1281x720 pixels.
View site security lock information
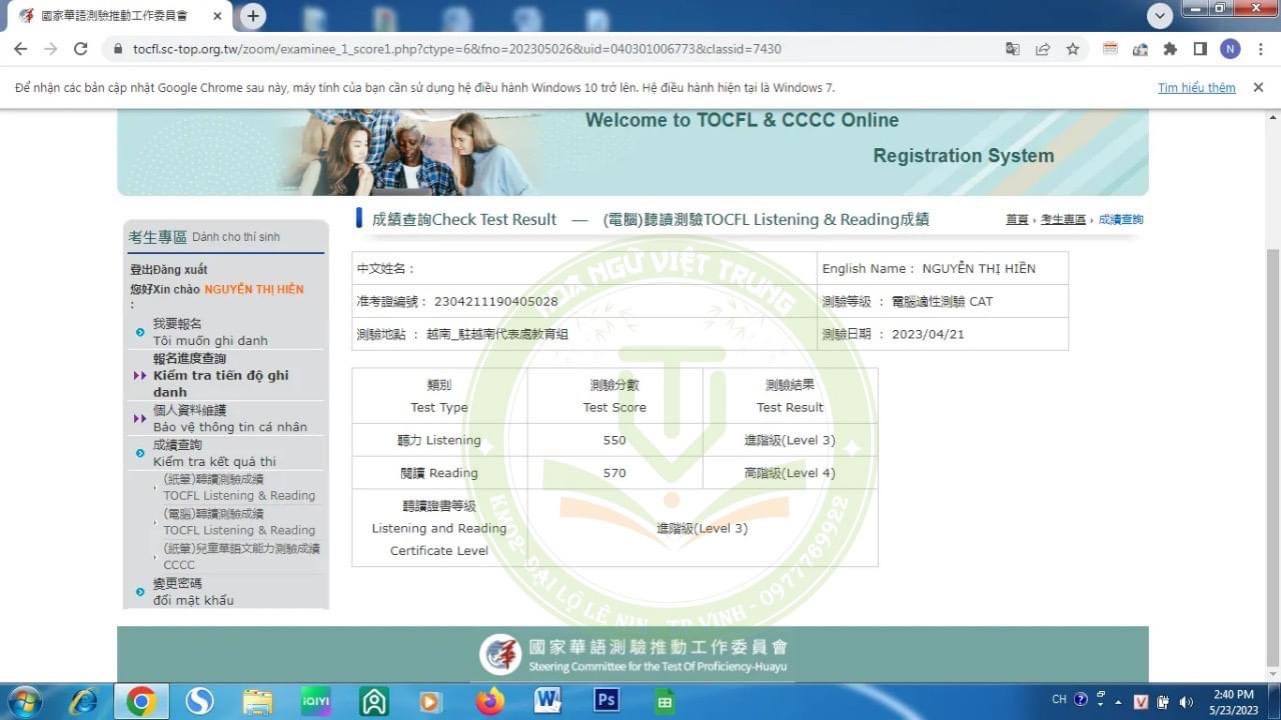118,48
